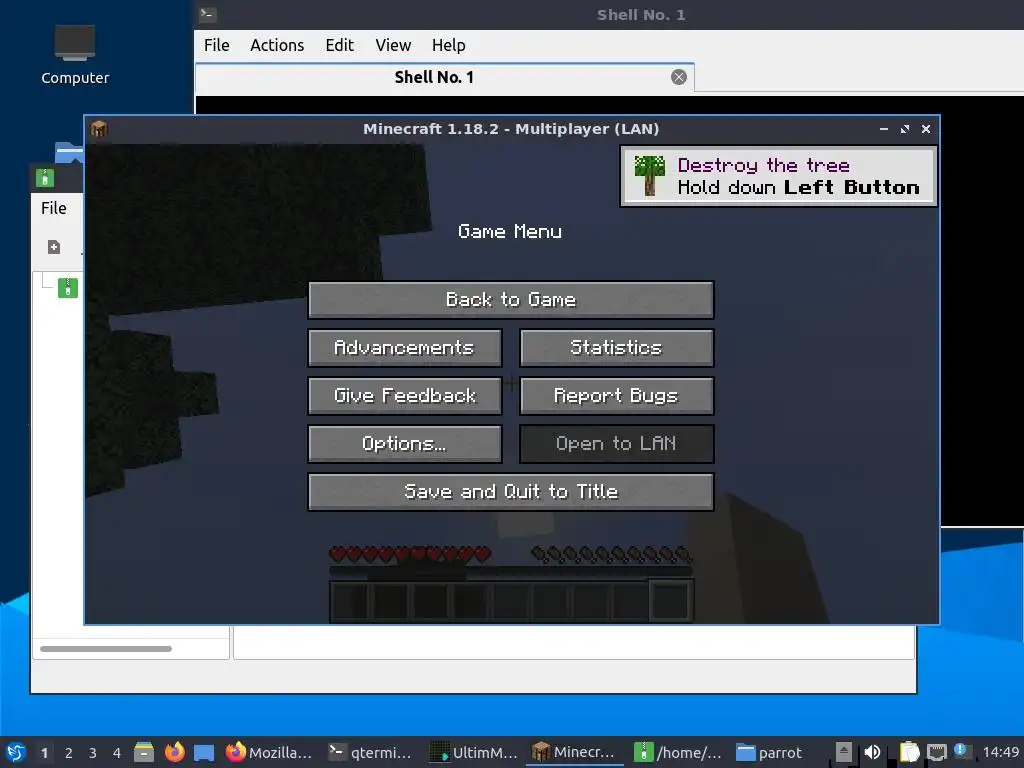1024x768 pixels.
Task: Open the file manager launcher in taskbar
Action: pyautogui.click(x=144, y=752)
